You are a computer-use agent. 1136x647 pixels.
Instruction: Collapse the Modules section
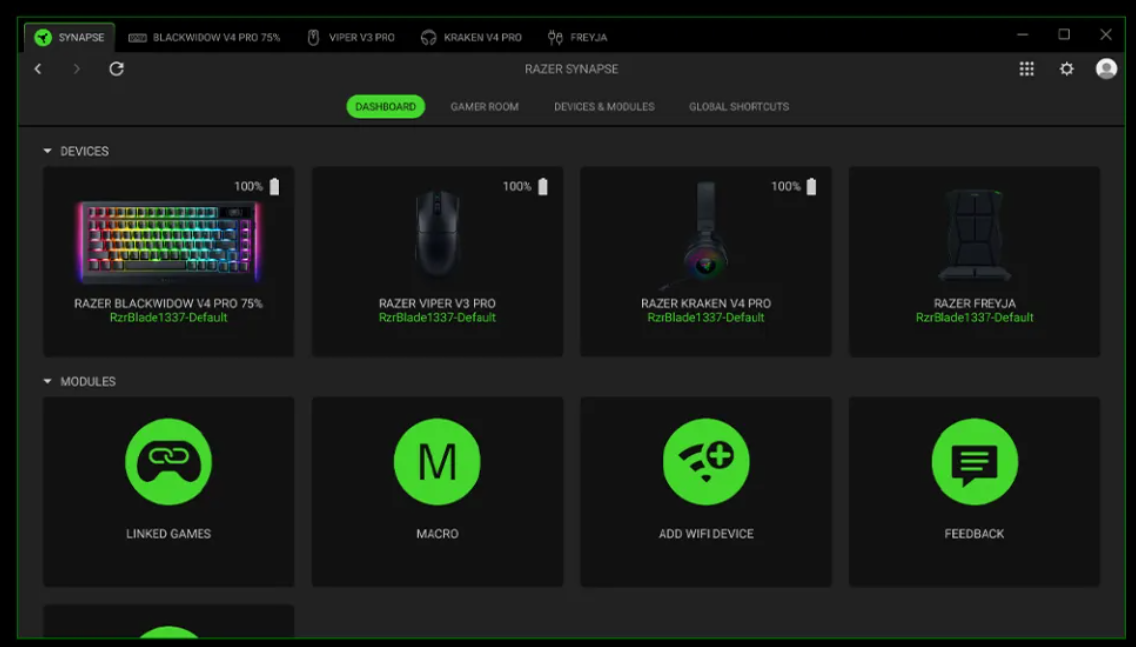point(47,381)
